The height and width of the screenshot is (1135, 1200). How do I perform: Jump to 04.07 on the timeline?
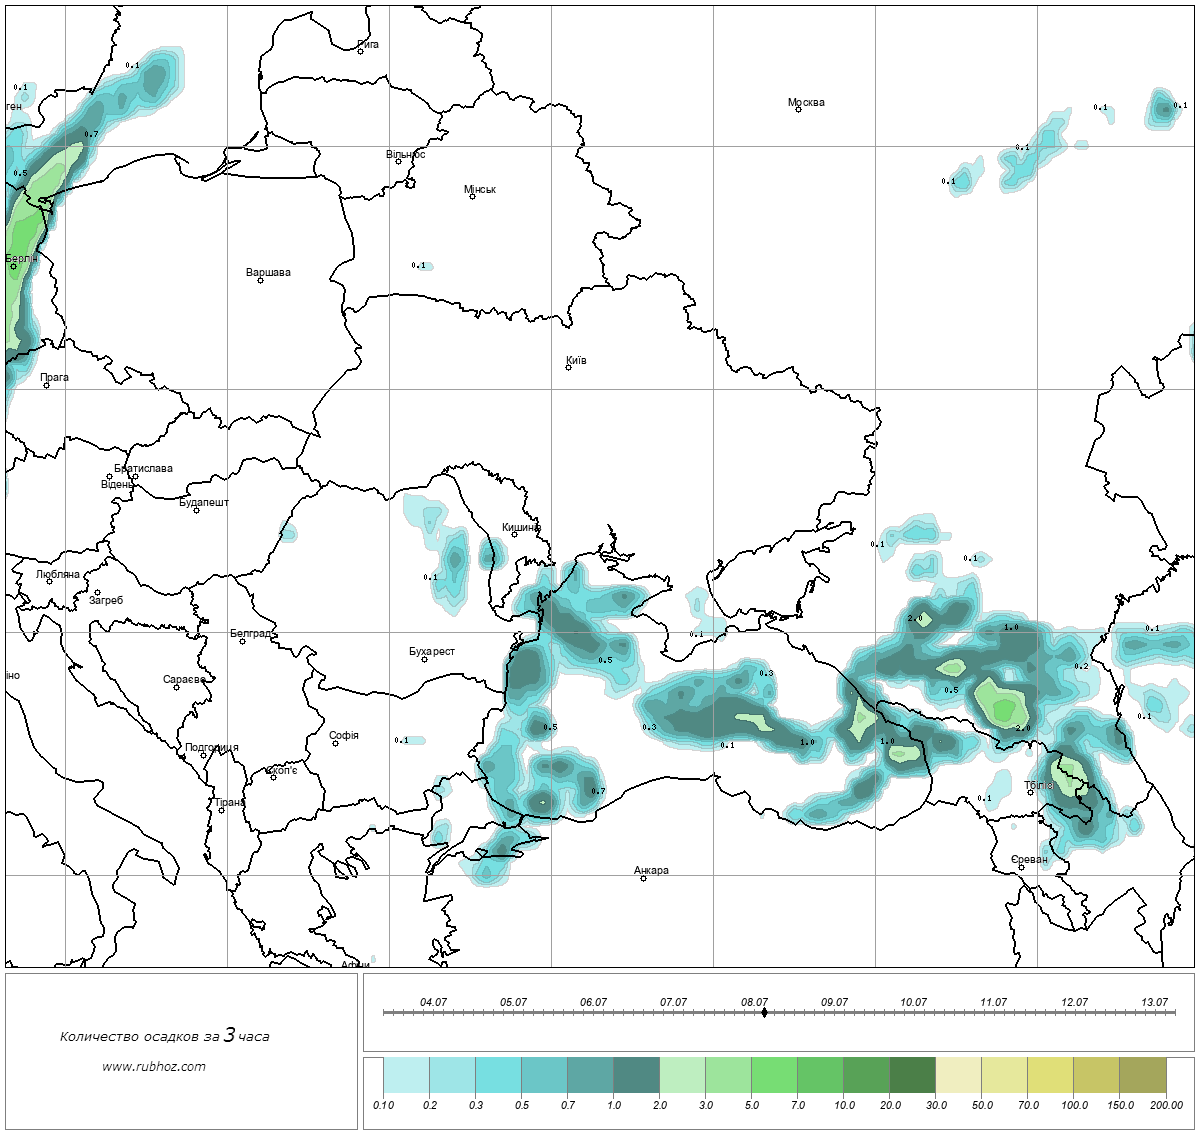(x=433, y=1012)
